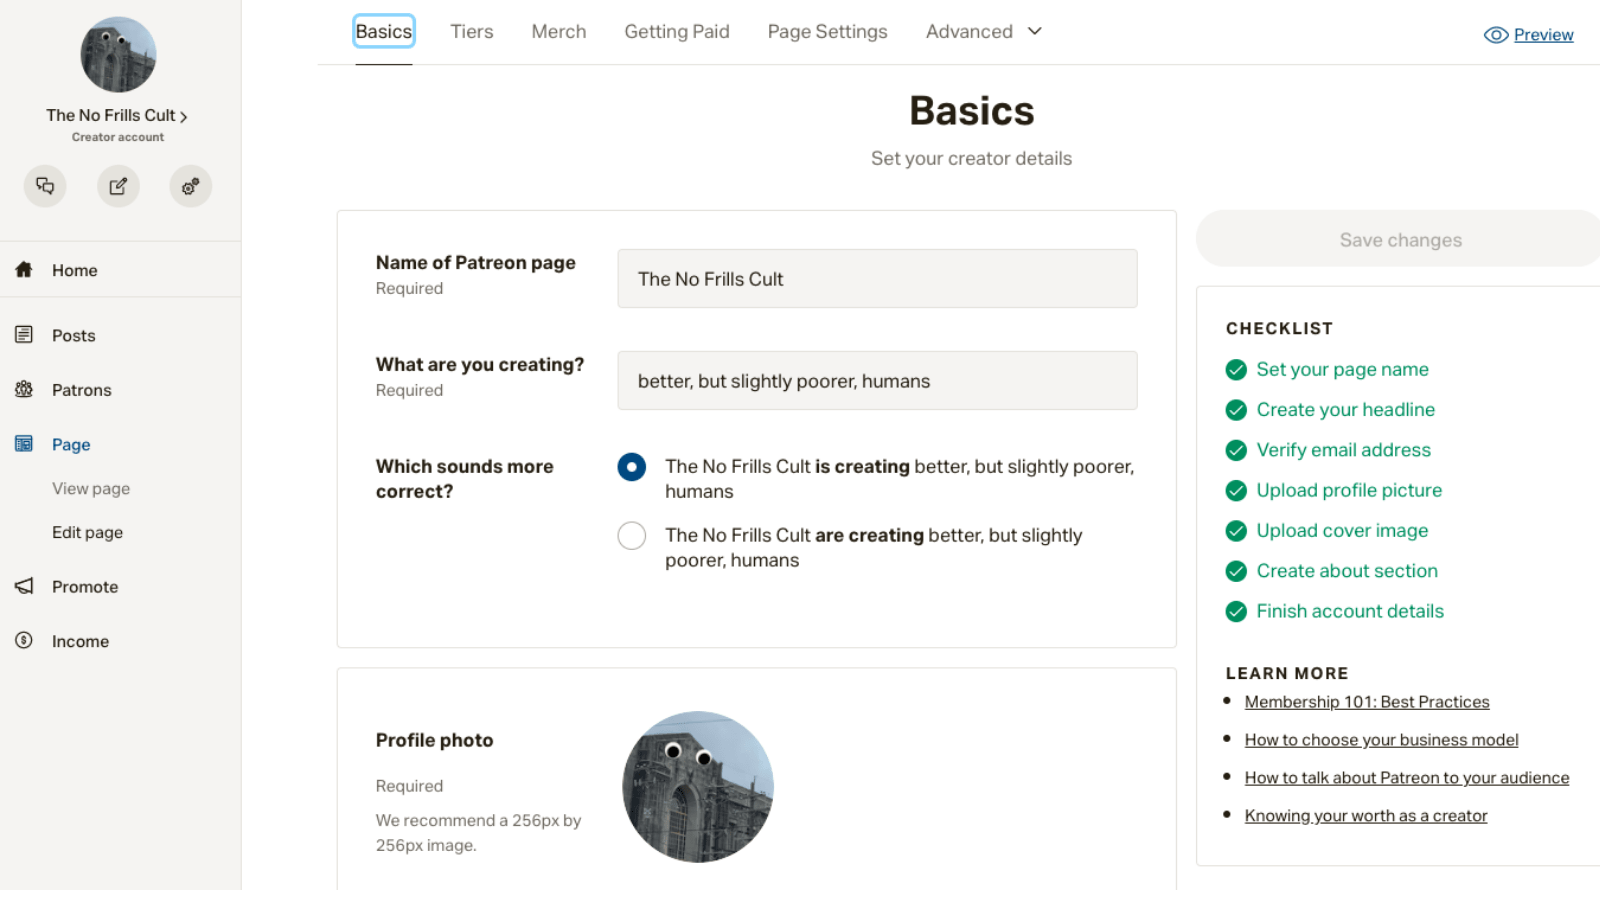Select the 'is creating' radio option
This screenshot has height=900, width=1600.
coord(632,467)
